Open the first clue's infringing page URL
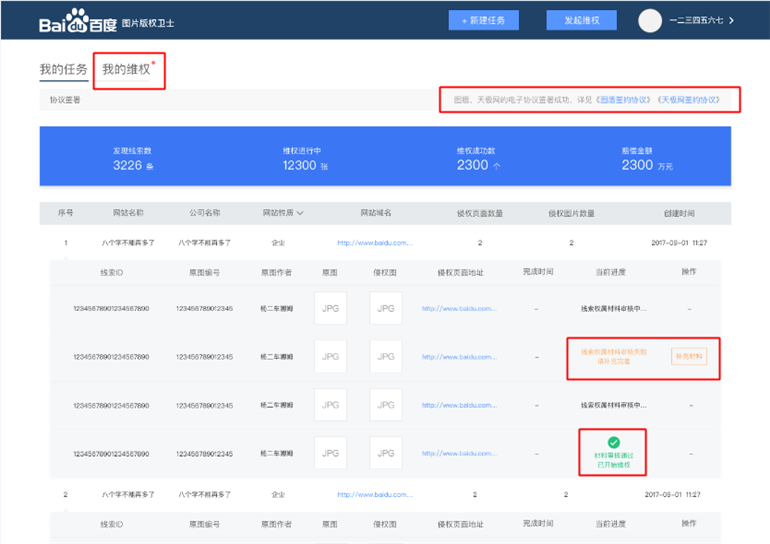 459,308
